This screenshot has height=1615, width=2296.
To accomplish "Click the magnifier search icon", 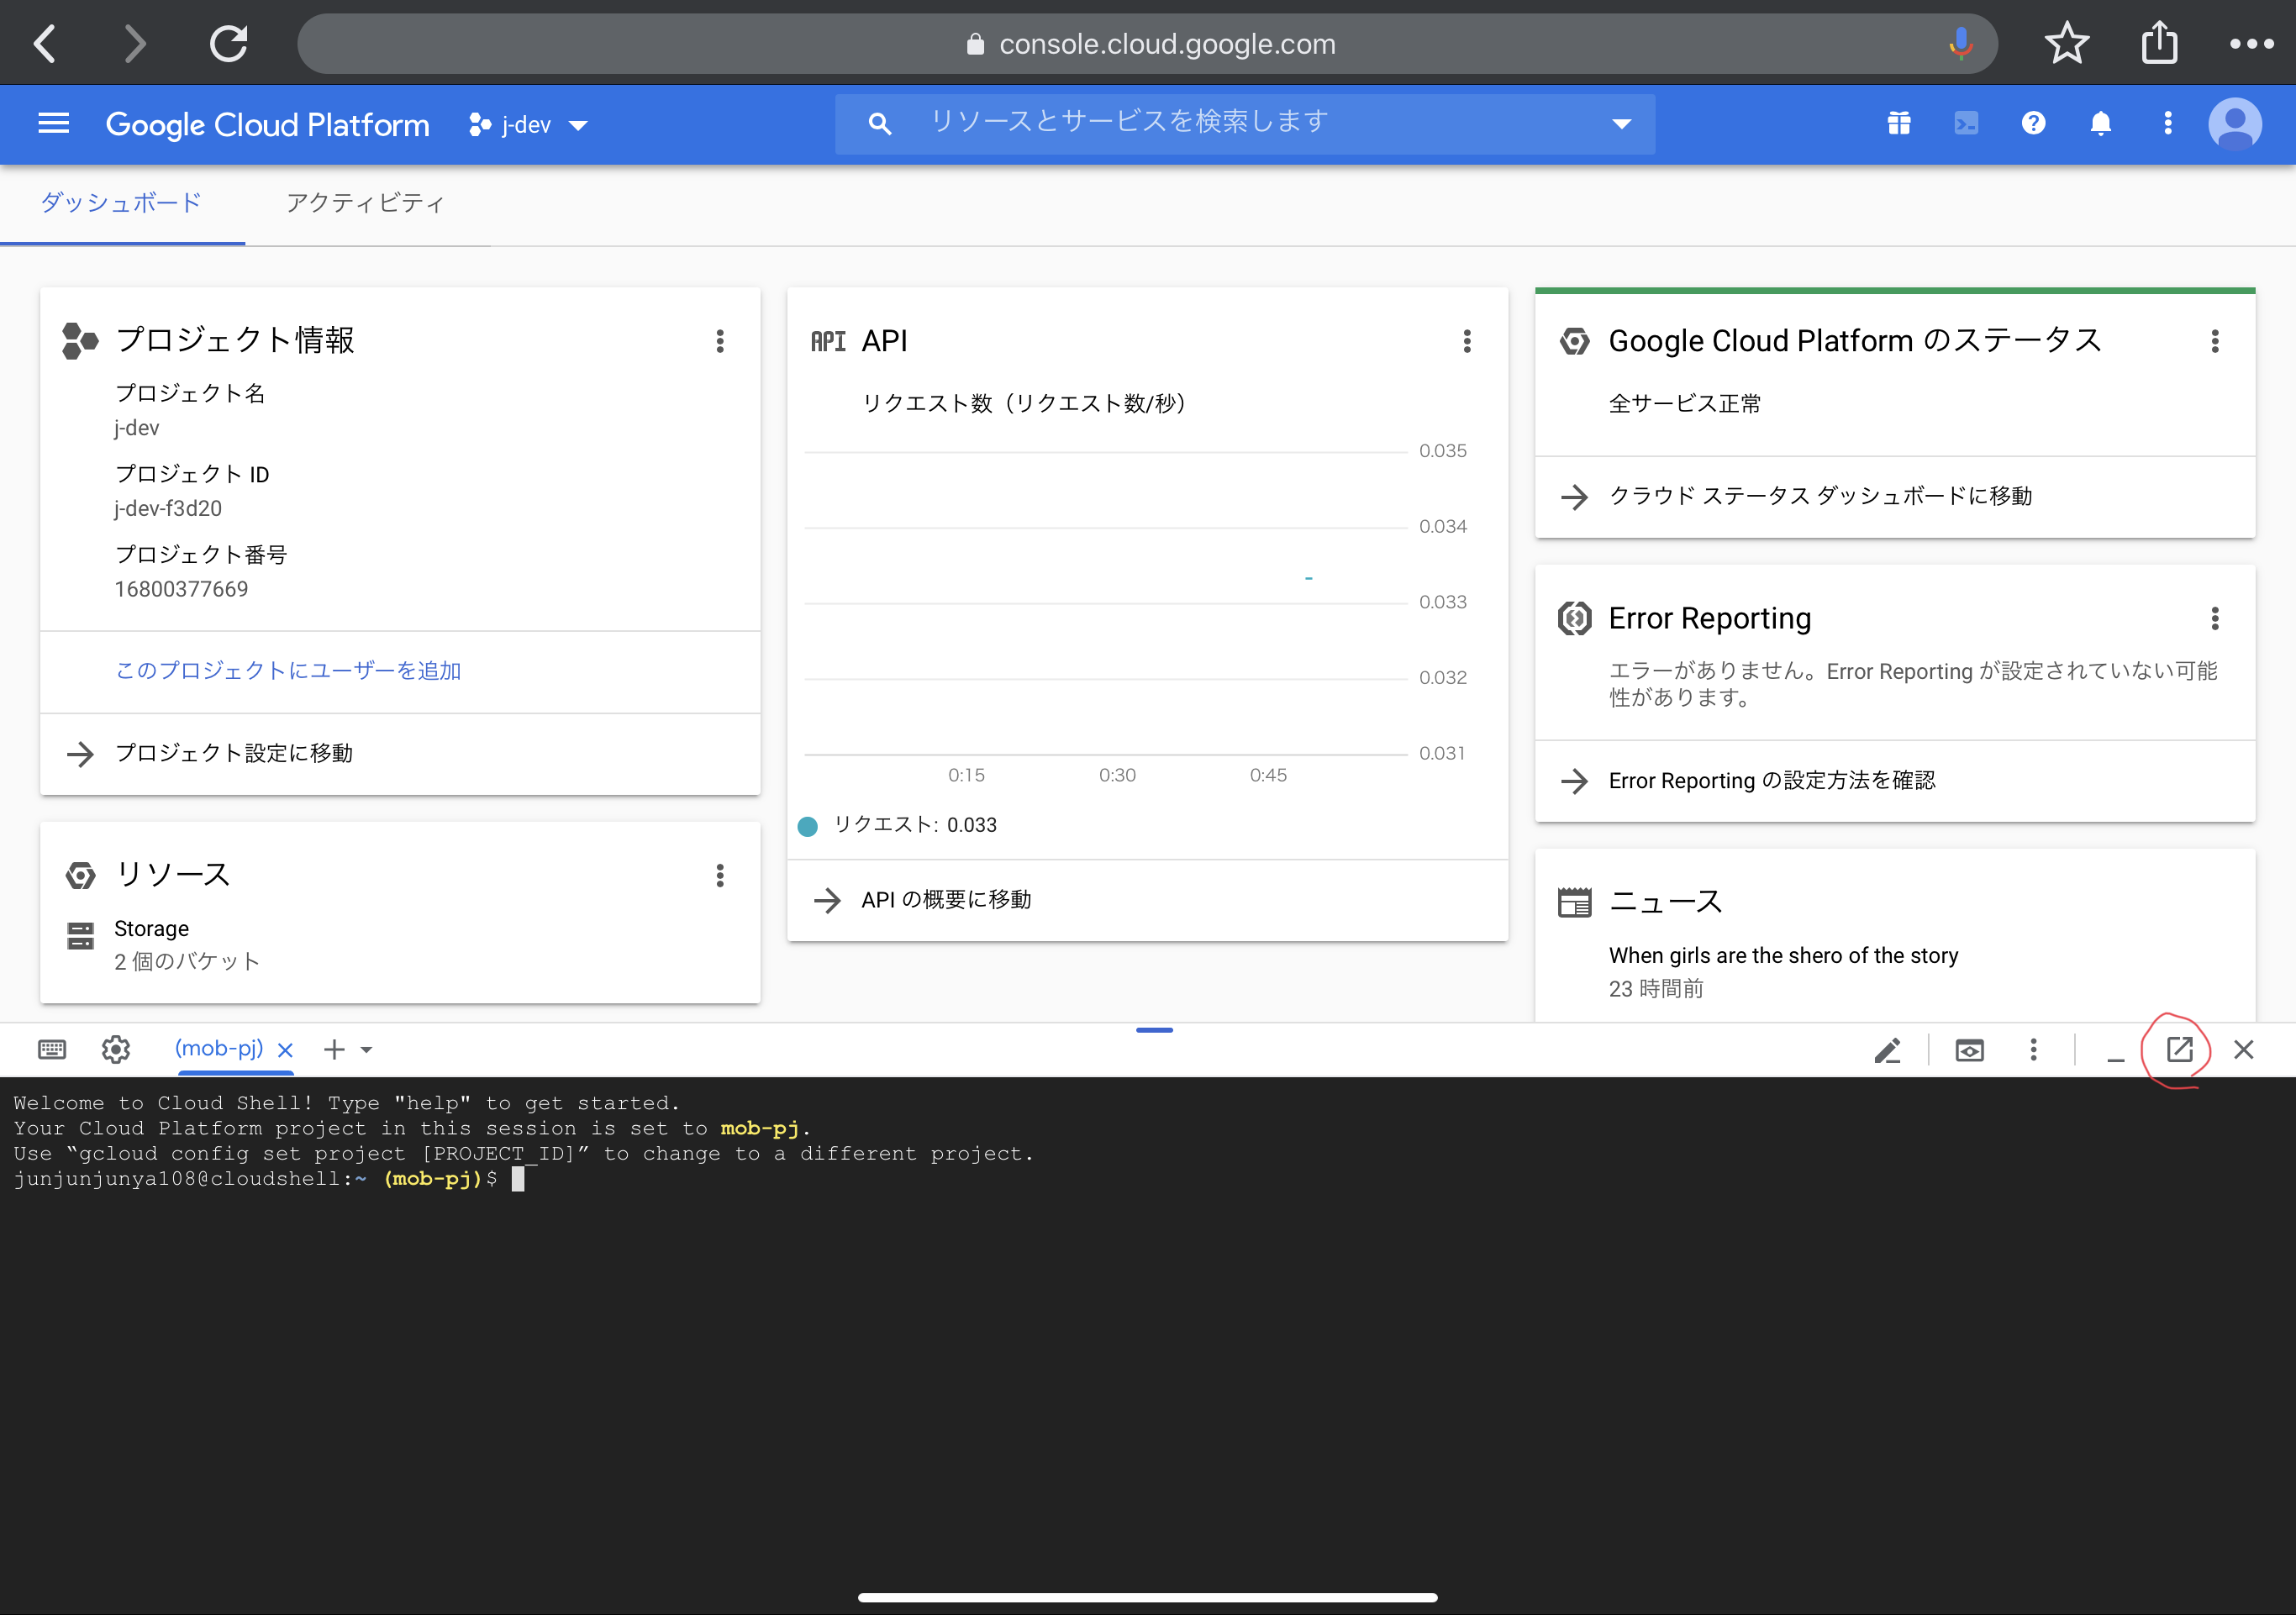I will point(879,124).
